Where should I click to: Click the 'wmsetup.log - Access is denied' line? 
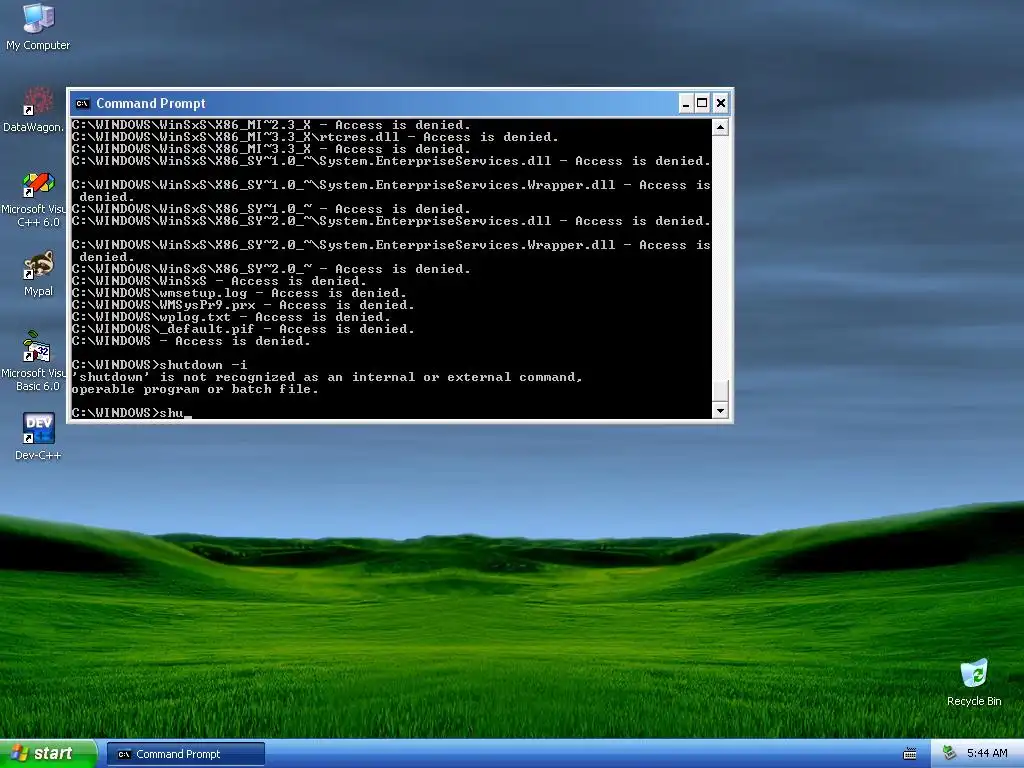239,293
